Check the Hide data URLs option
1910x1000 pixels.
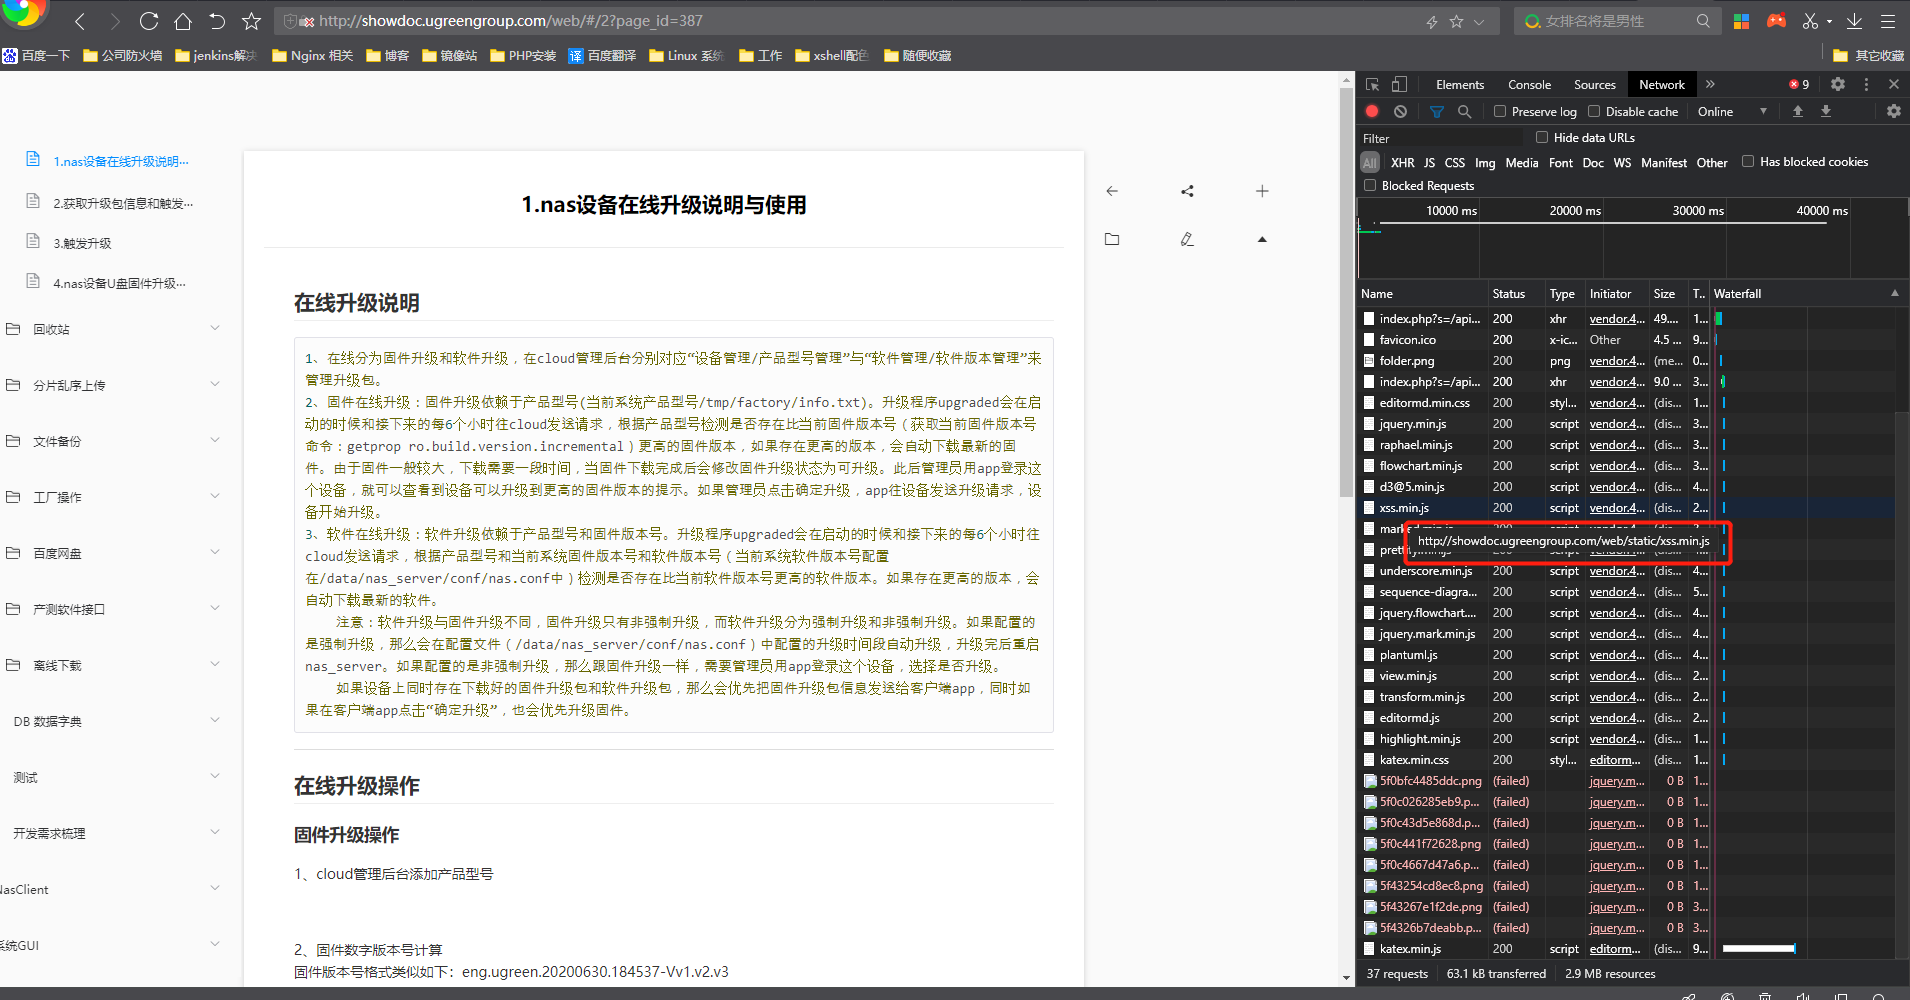[x=1541, y=137]
